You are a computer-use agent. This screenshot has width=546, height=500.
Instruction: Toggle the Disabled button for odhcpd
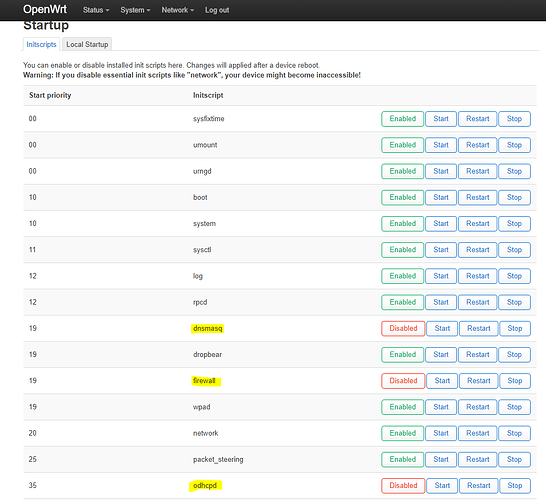403,485
